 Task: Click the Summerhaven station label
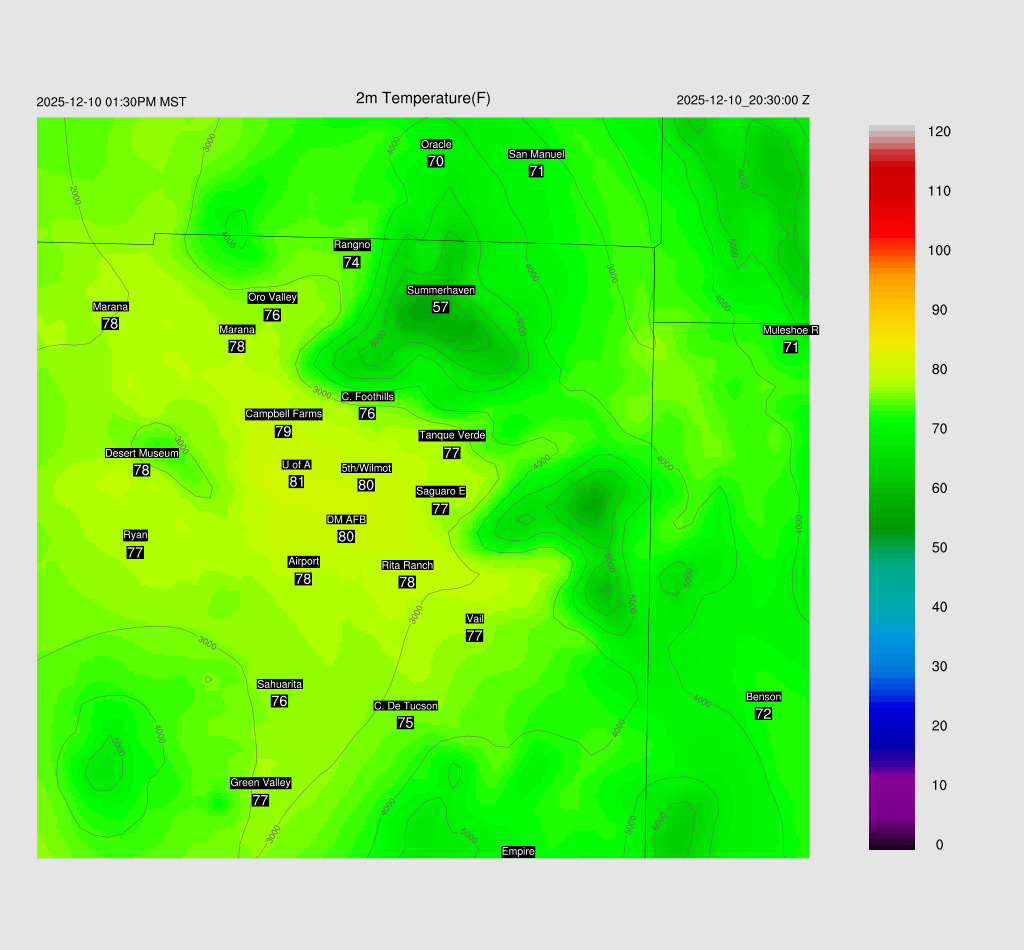click(441, 290)
